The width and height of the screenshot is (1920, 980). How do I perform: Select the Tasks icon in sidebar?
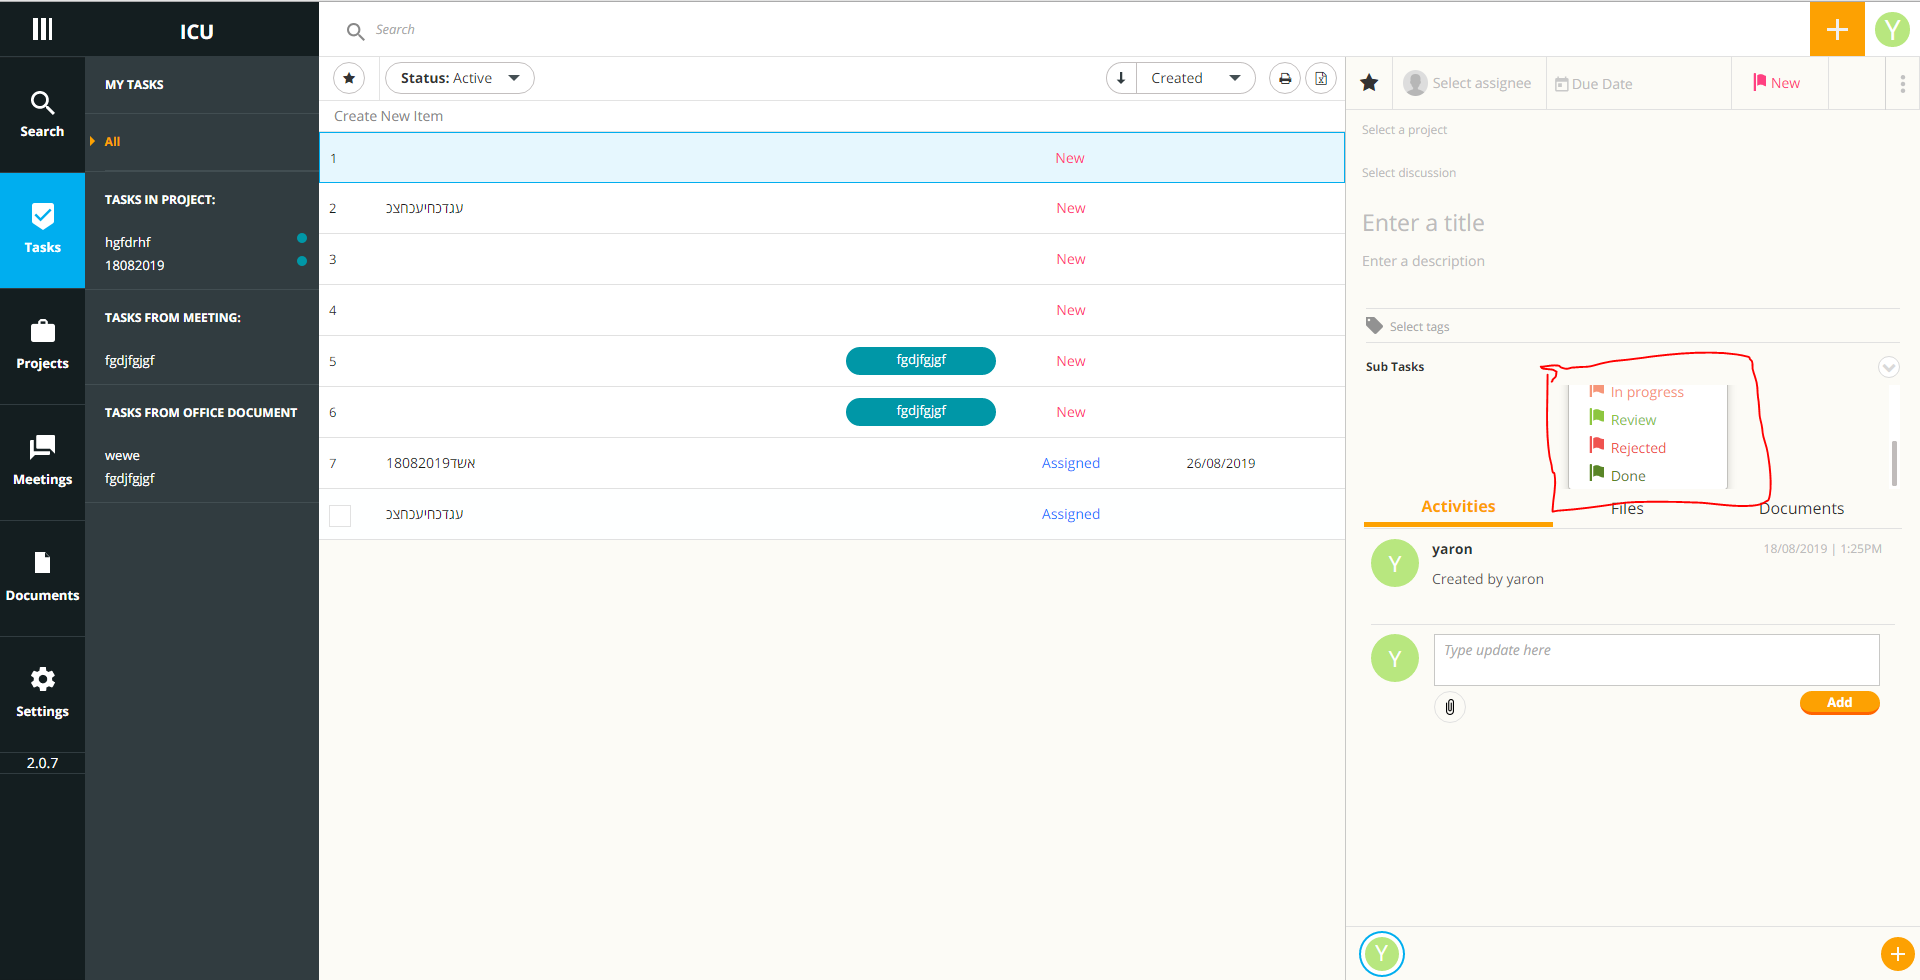click(x=42, y=230)
